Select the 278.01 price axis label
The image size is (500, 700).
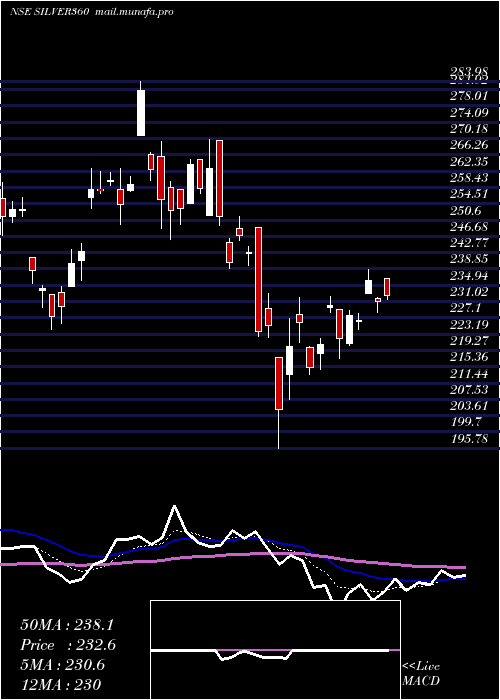469,96
